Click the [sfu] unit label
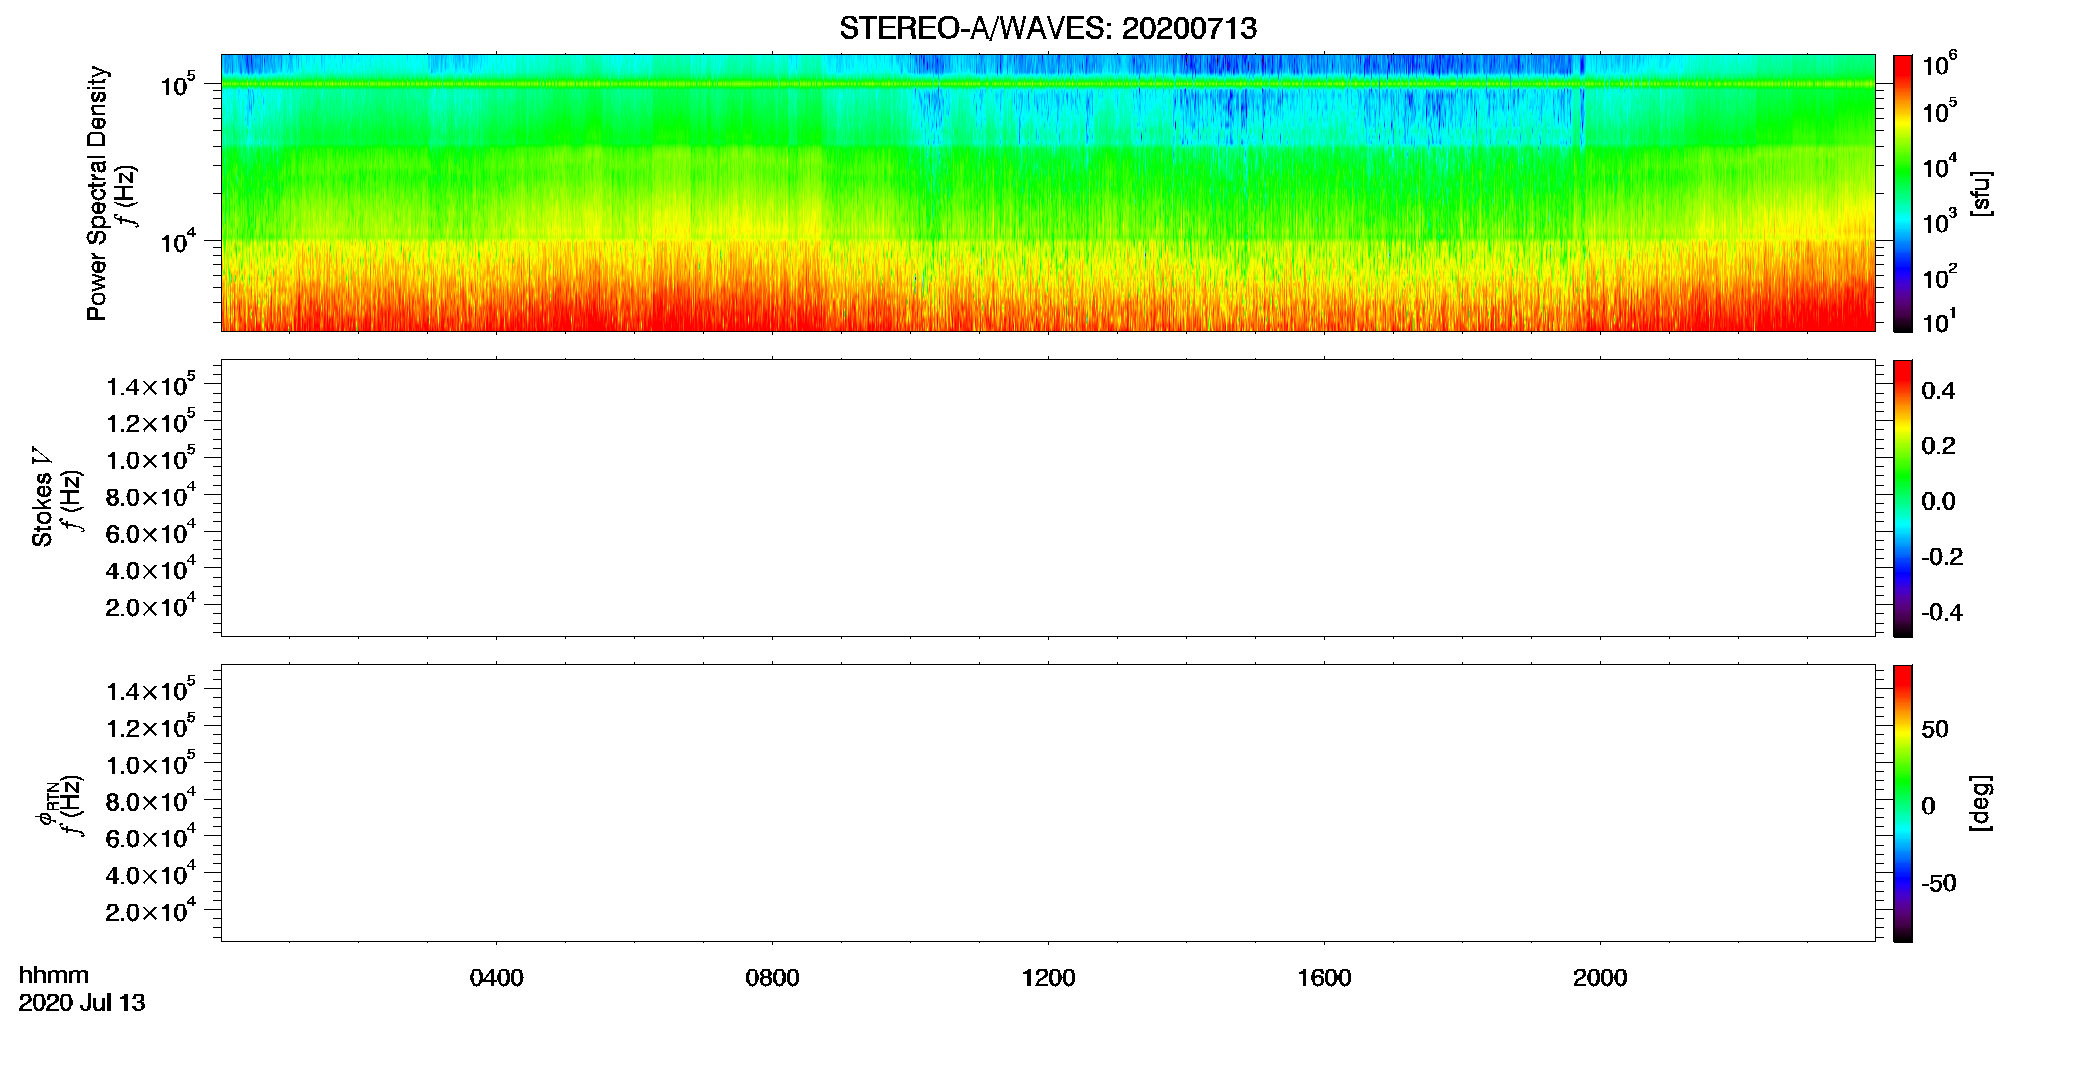 (1981, 194)
